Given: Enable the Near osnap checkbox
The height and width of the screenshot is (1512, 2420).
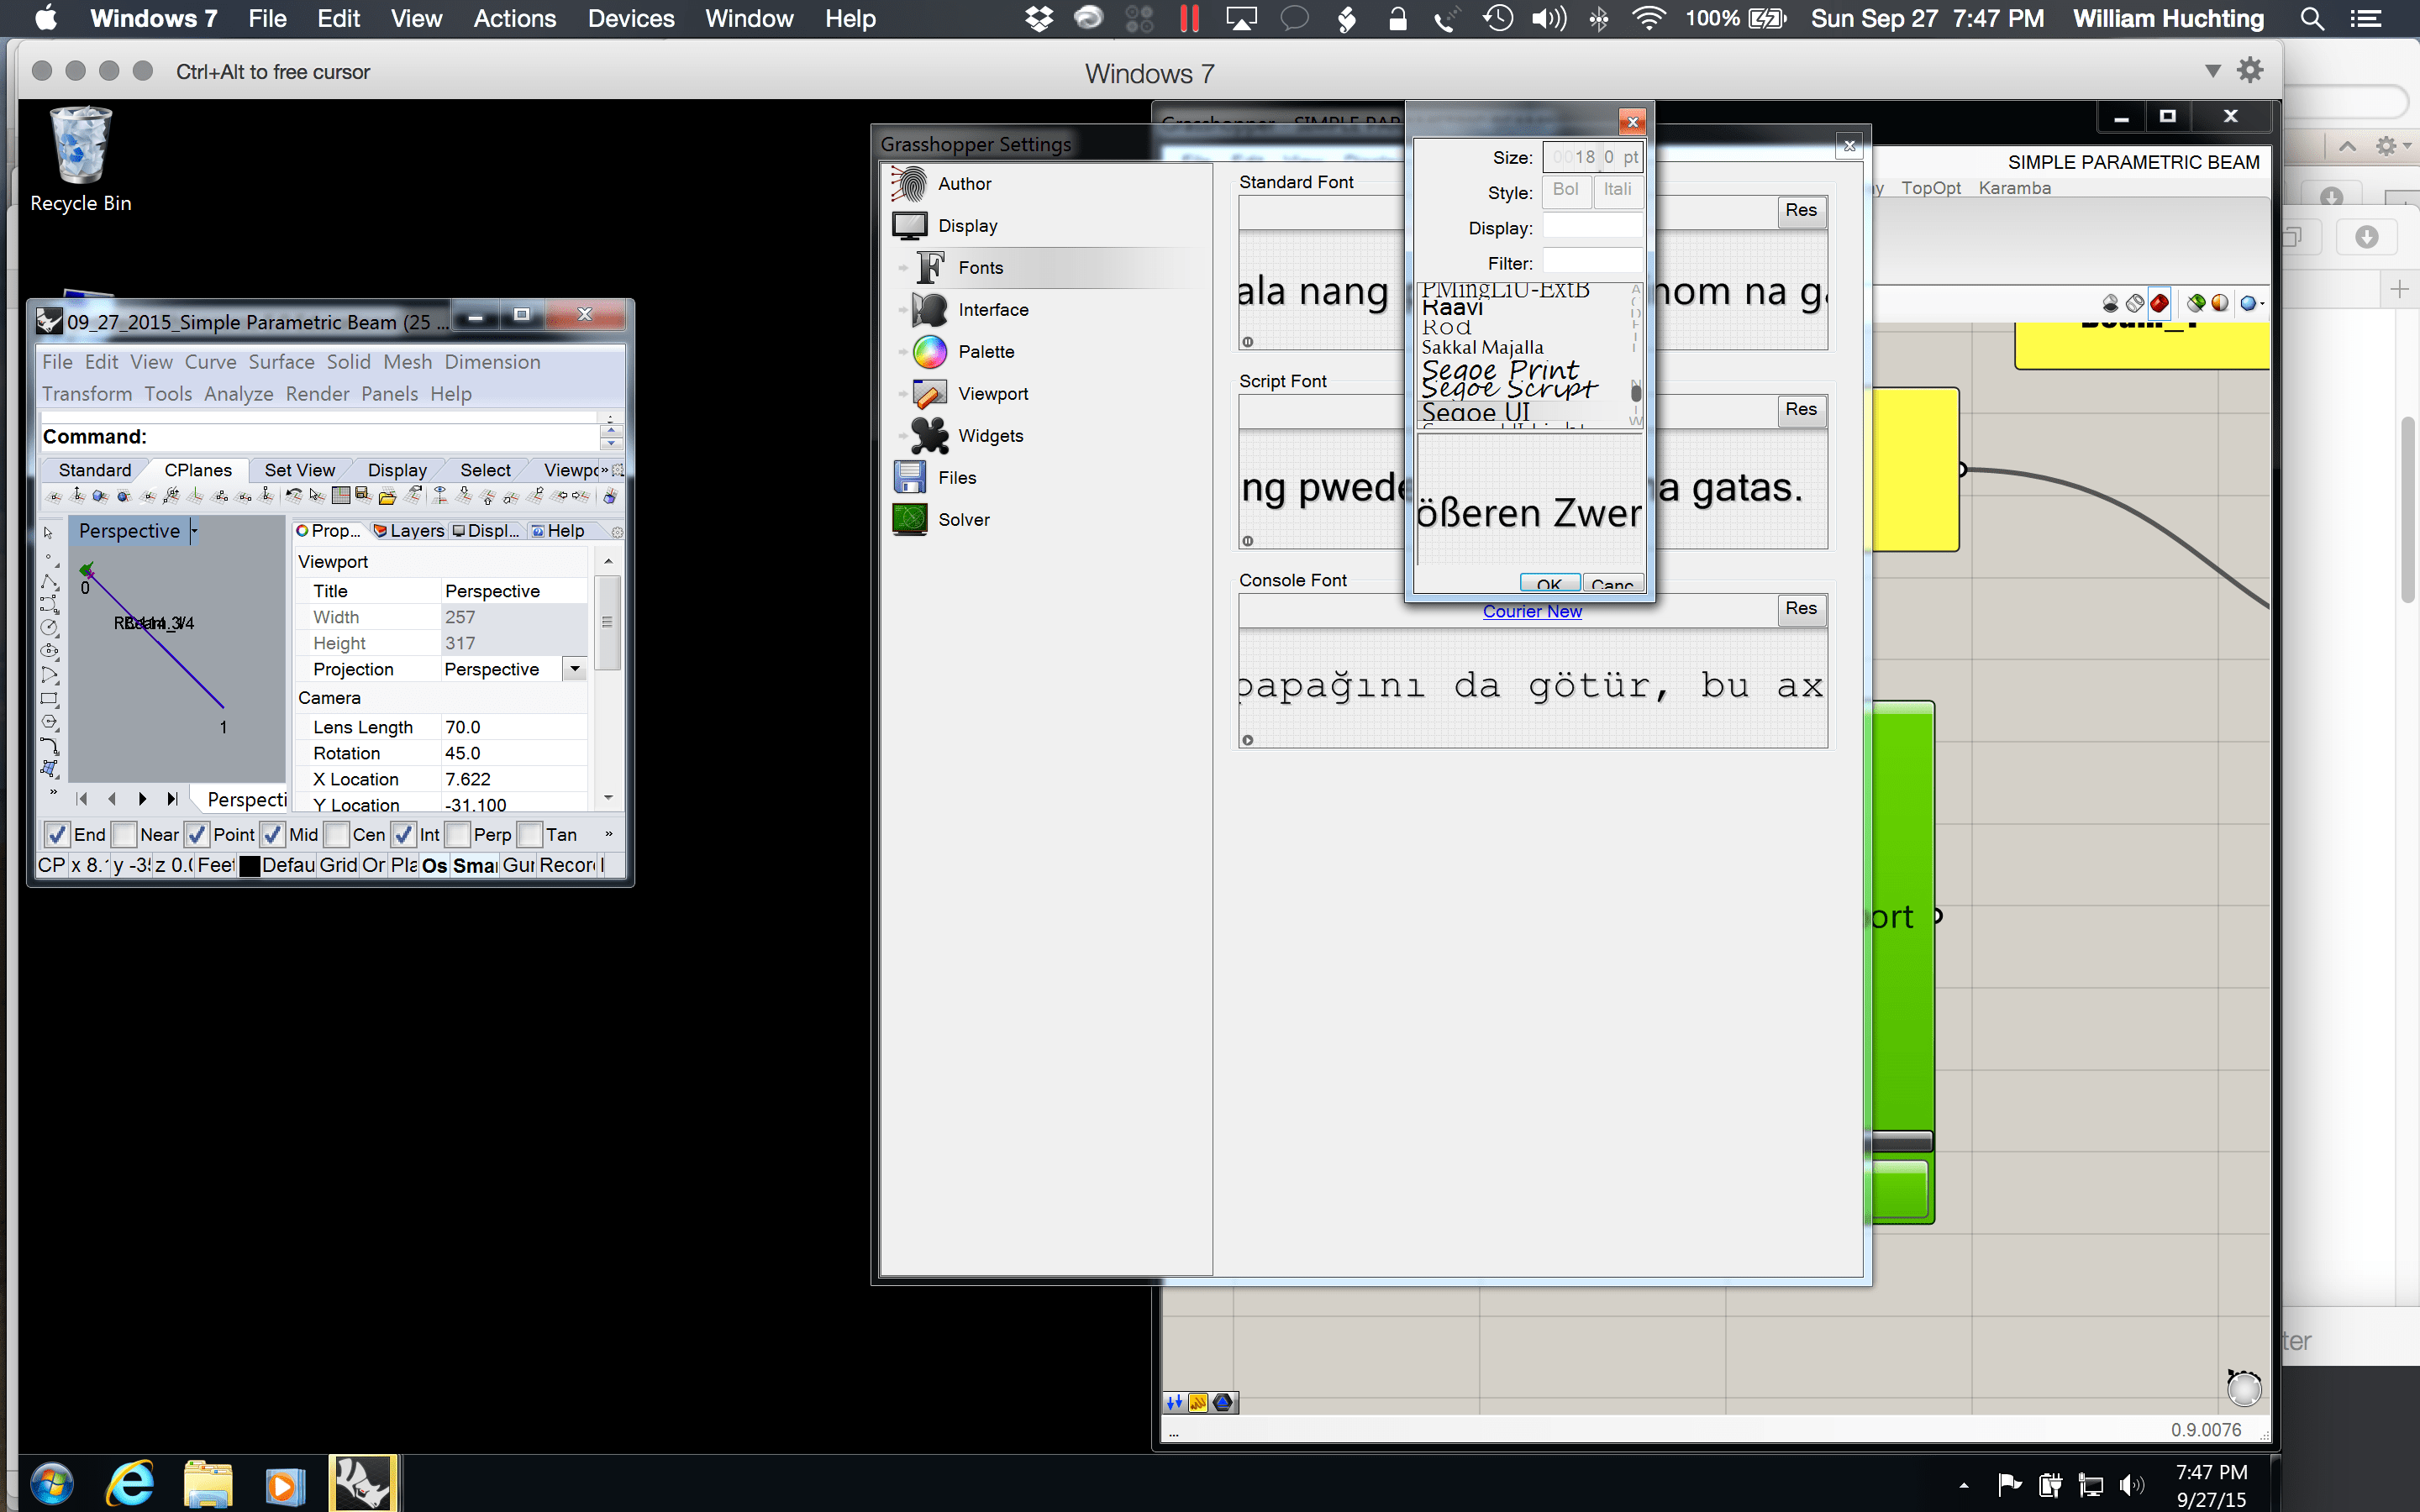Looking at the screenshot, I should coord(124,835).
